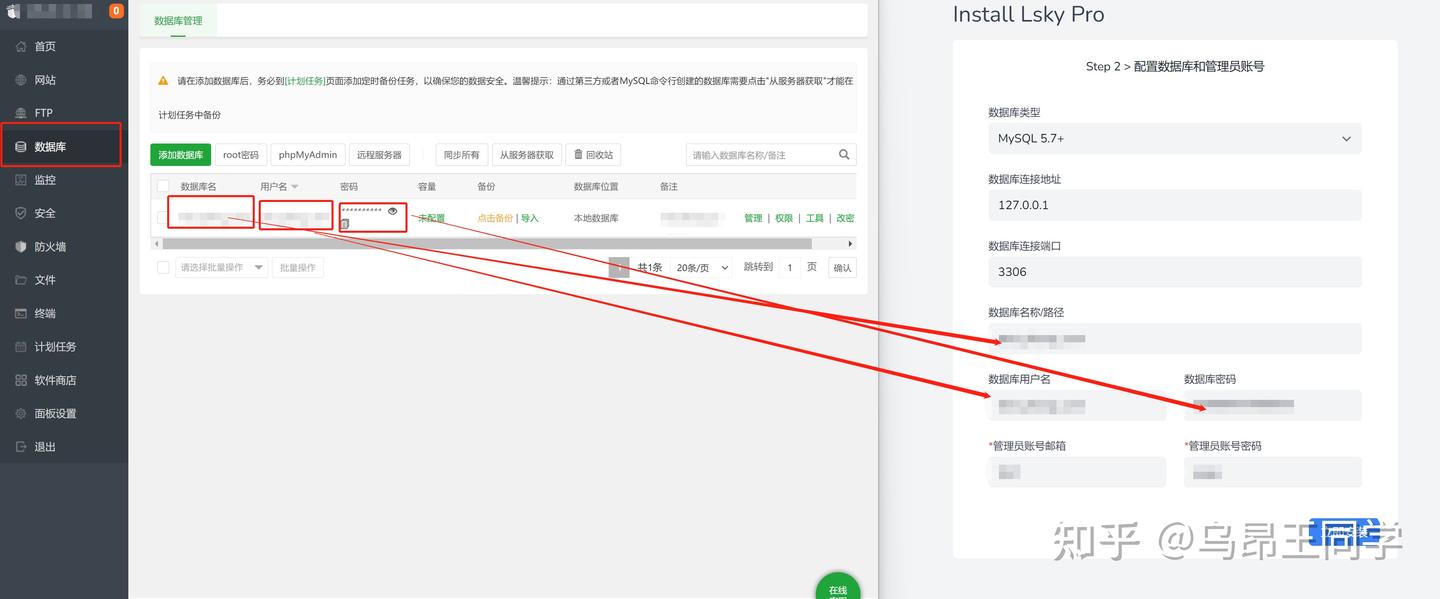1440x599 pixels.
Task: Click the green 添加数据库 button
Action: pos(179,154)
